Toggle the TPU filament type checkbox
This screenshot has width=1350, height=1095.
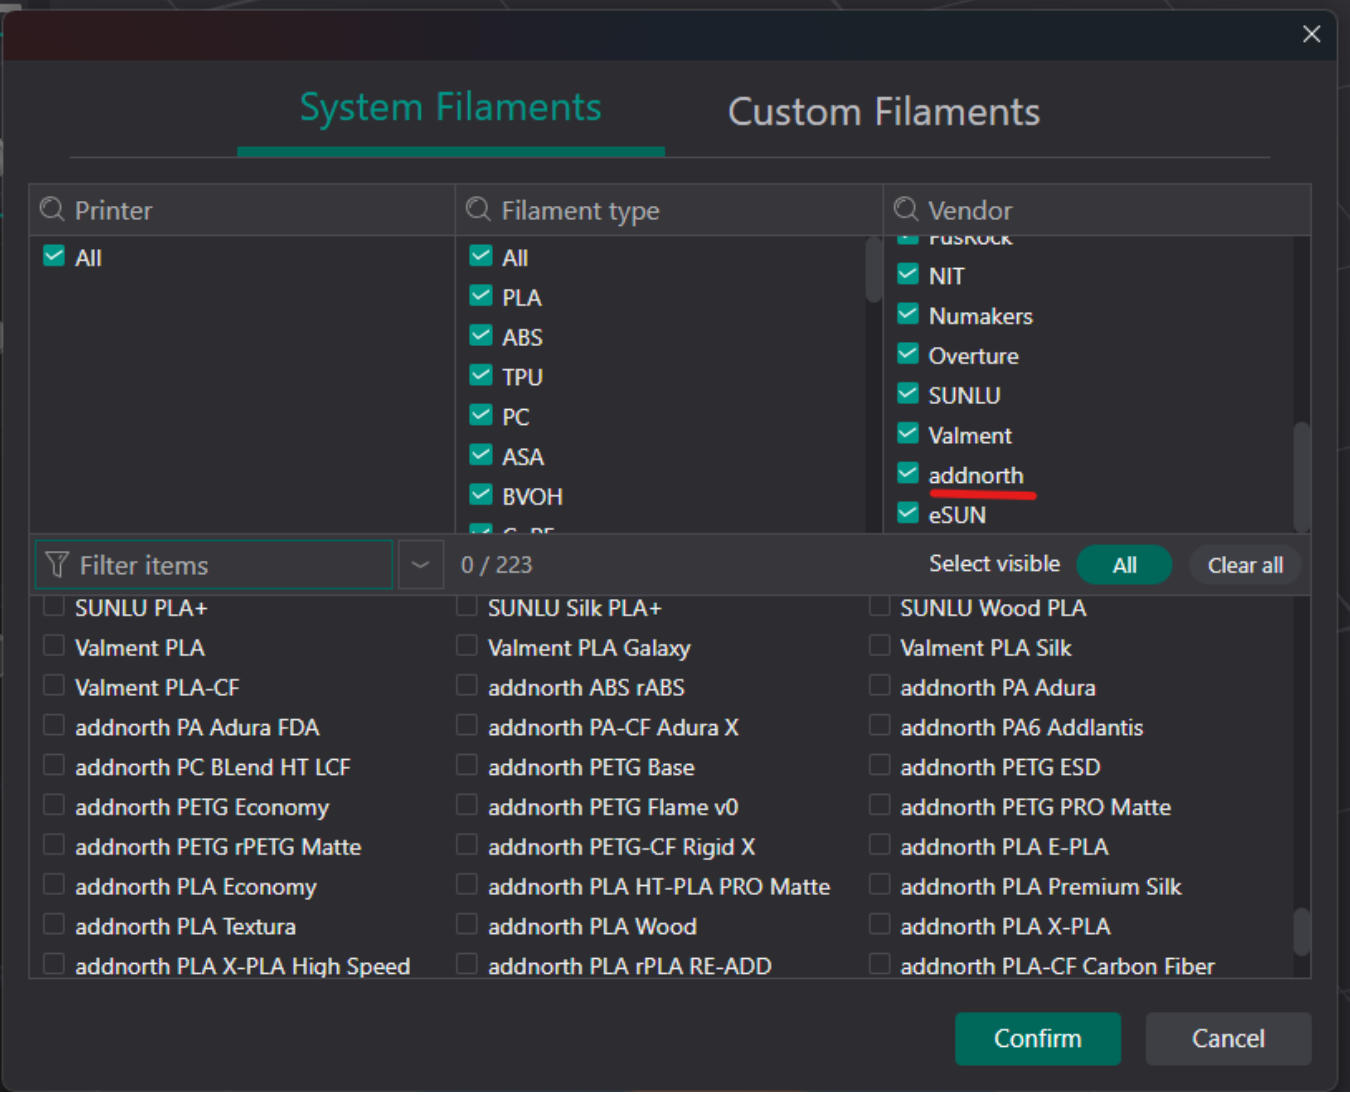tap(481, 376)
